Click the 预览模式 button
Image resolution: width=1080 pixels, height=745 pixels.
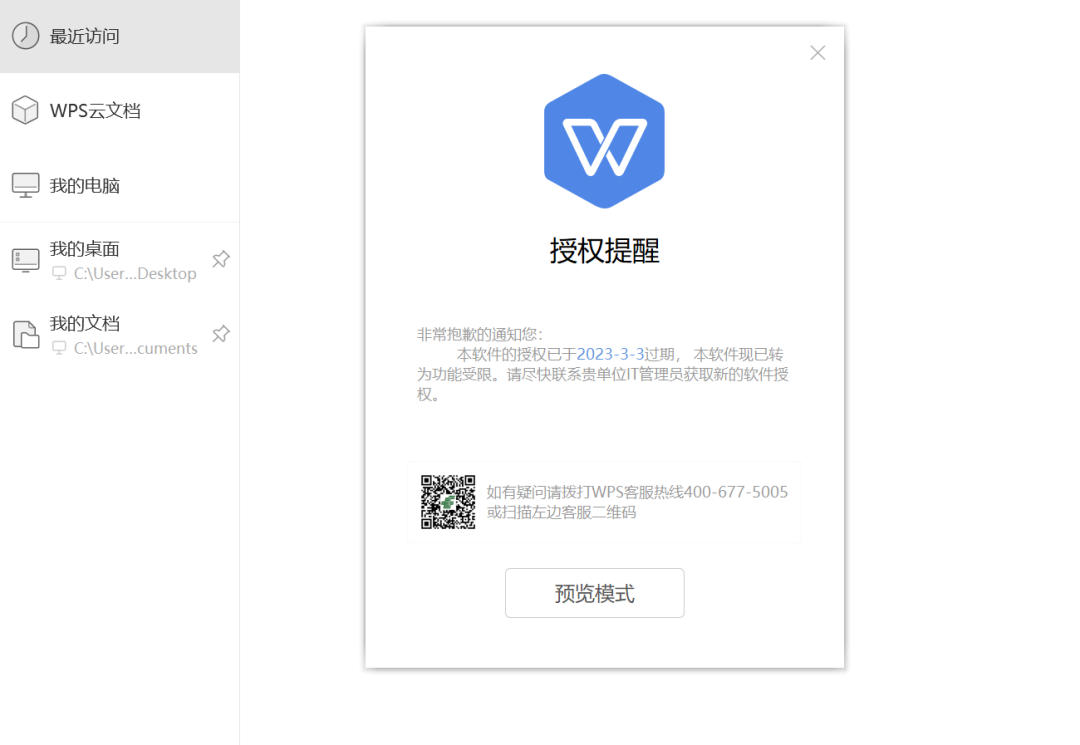point(594,593)
